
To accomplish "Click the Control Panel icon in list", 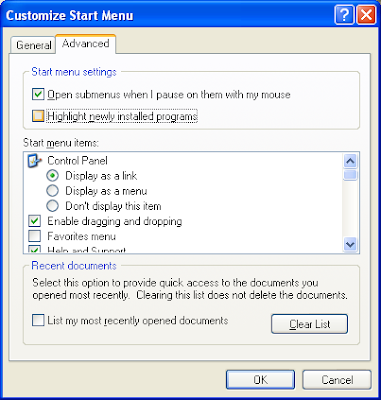I will click(x=35, y=161).
